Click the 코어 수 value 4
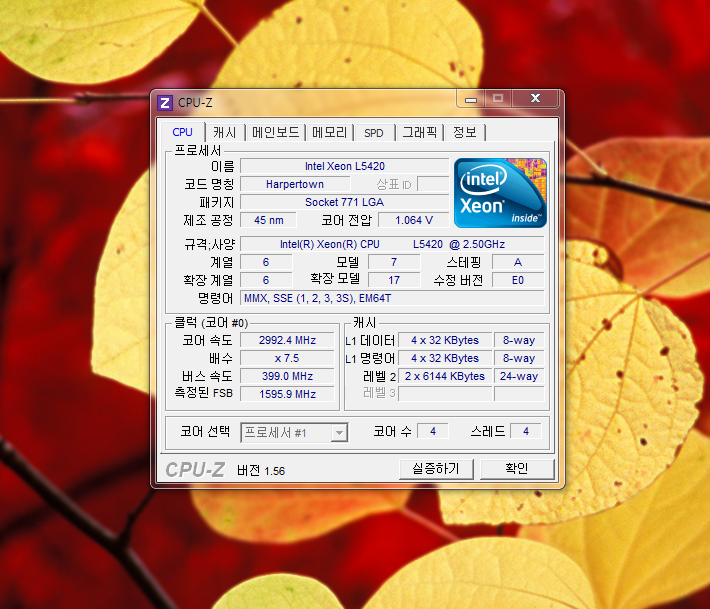 (x=433, y=431)
